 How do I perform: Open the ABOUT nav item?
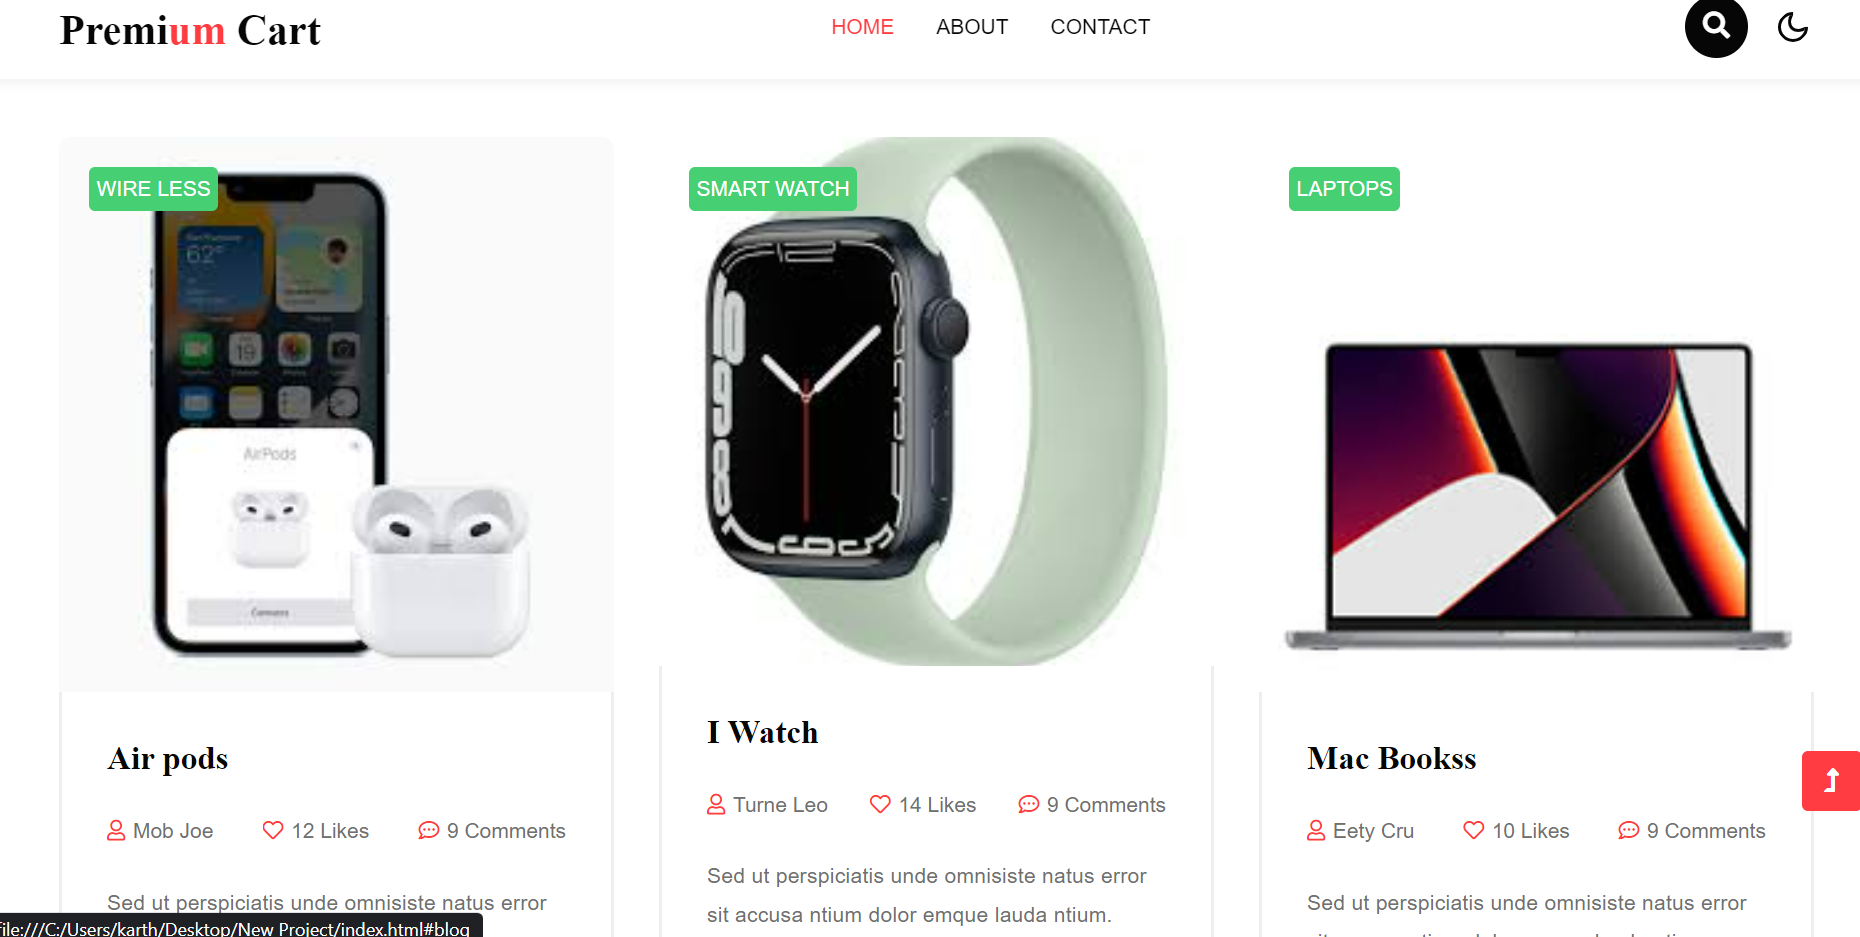972,27
